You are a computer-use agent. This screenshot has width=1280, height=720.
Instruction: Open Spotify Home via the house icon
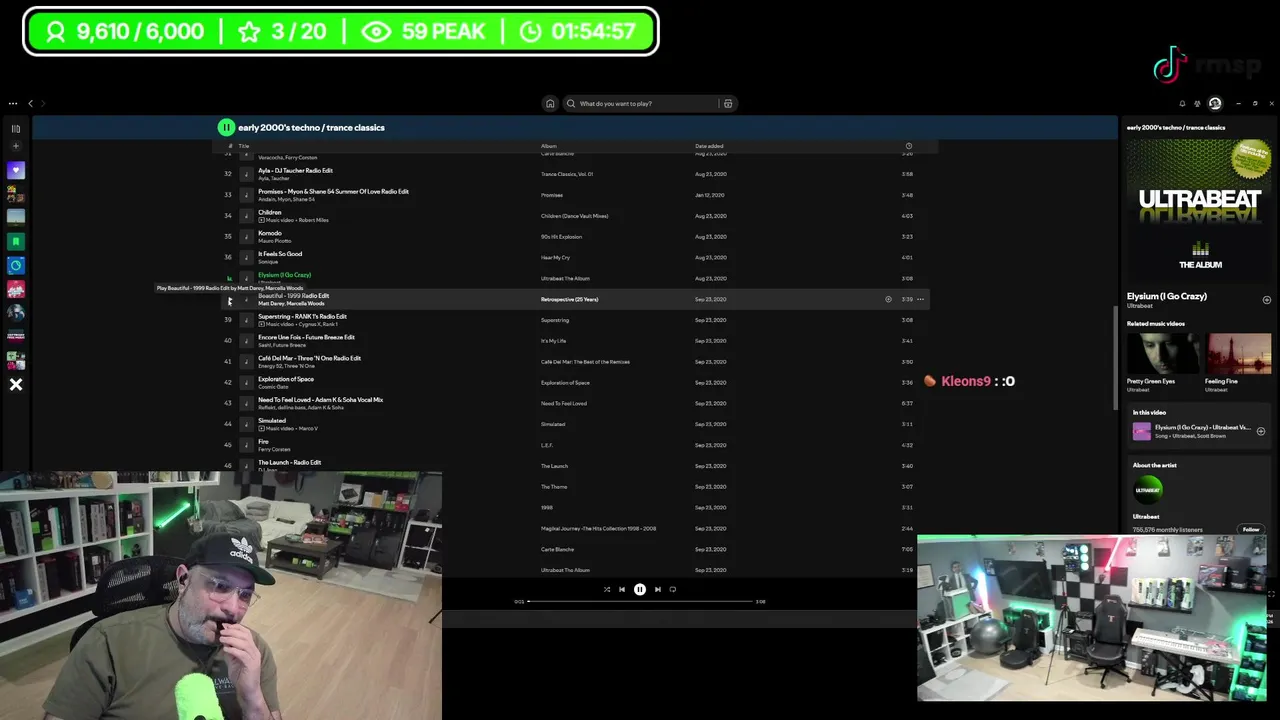(x=549, y=103)
